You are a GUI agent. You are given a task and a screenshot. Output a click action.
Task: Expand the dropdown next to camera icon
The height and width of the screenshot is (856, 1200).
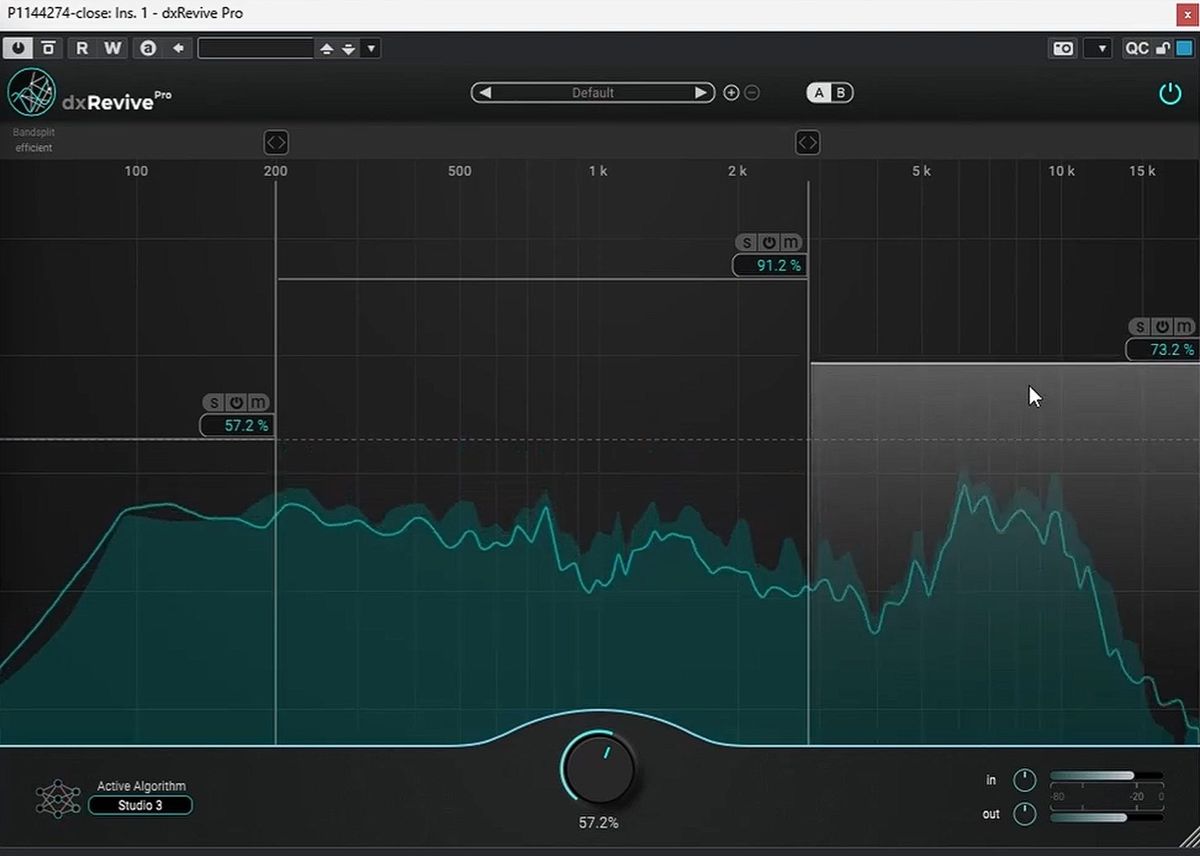coord(1097,48)
